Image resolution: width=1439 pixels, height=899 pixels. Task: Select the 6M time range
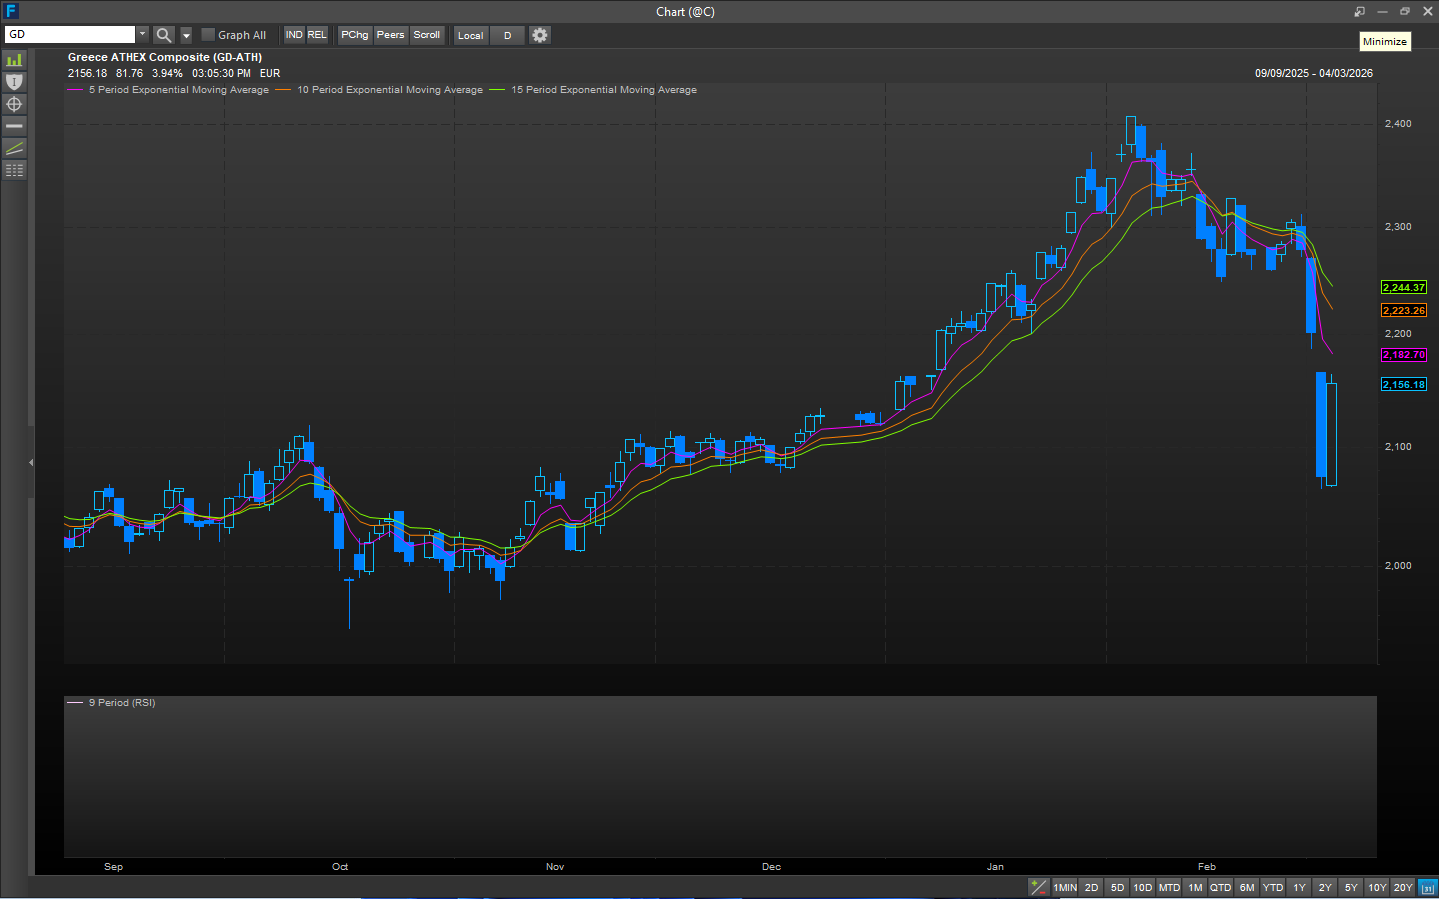[x=1246, y=888]
